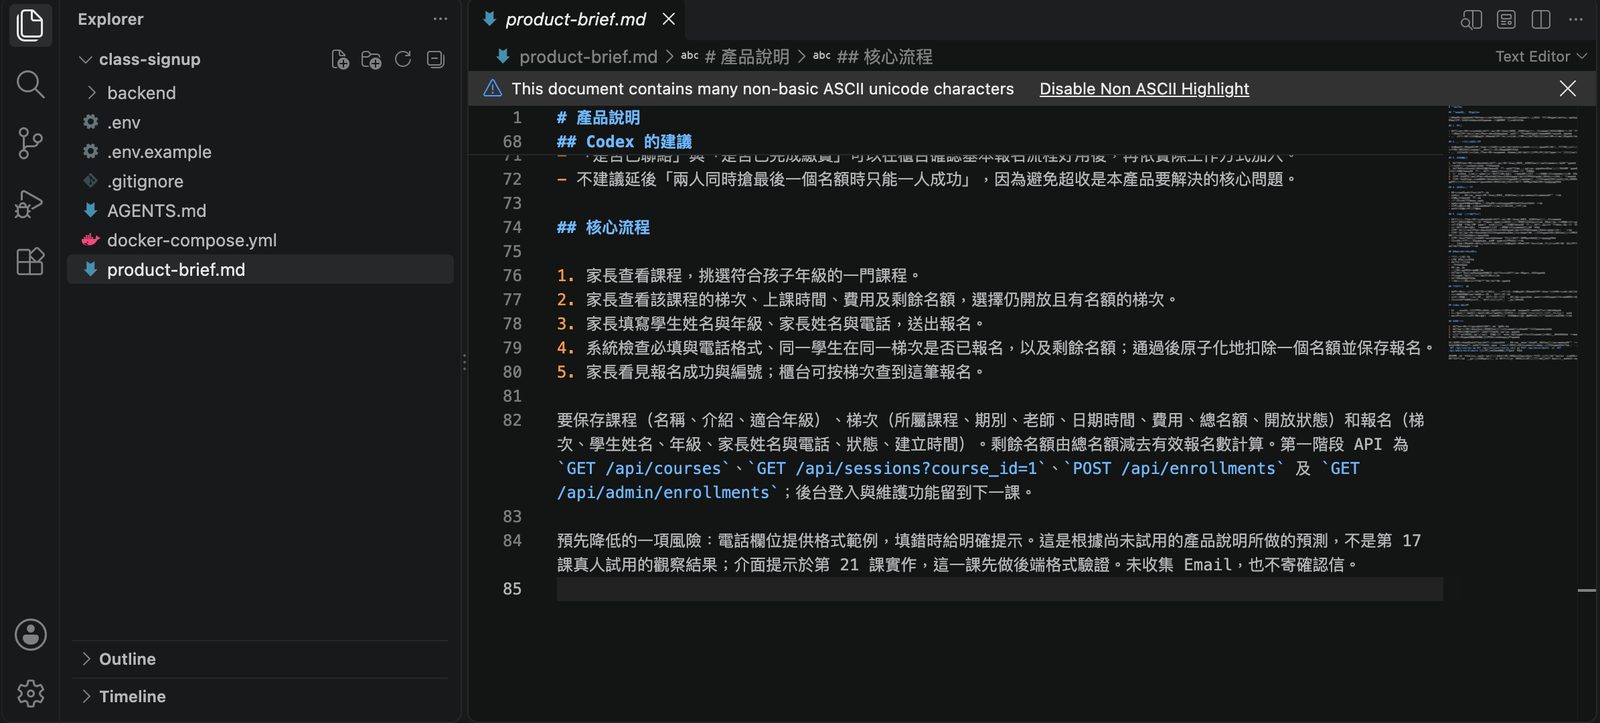Open the markdown preview to the side
The image size is (1600, 723).
pyautogui.click(x=1471, y=19)
